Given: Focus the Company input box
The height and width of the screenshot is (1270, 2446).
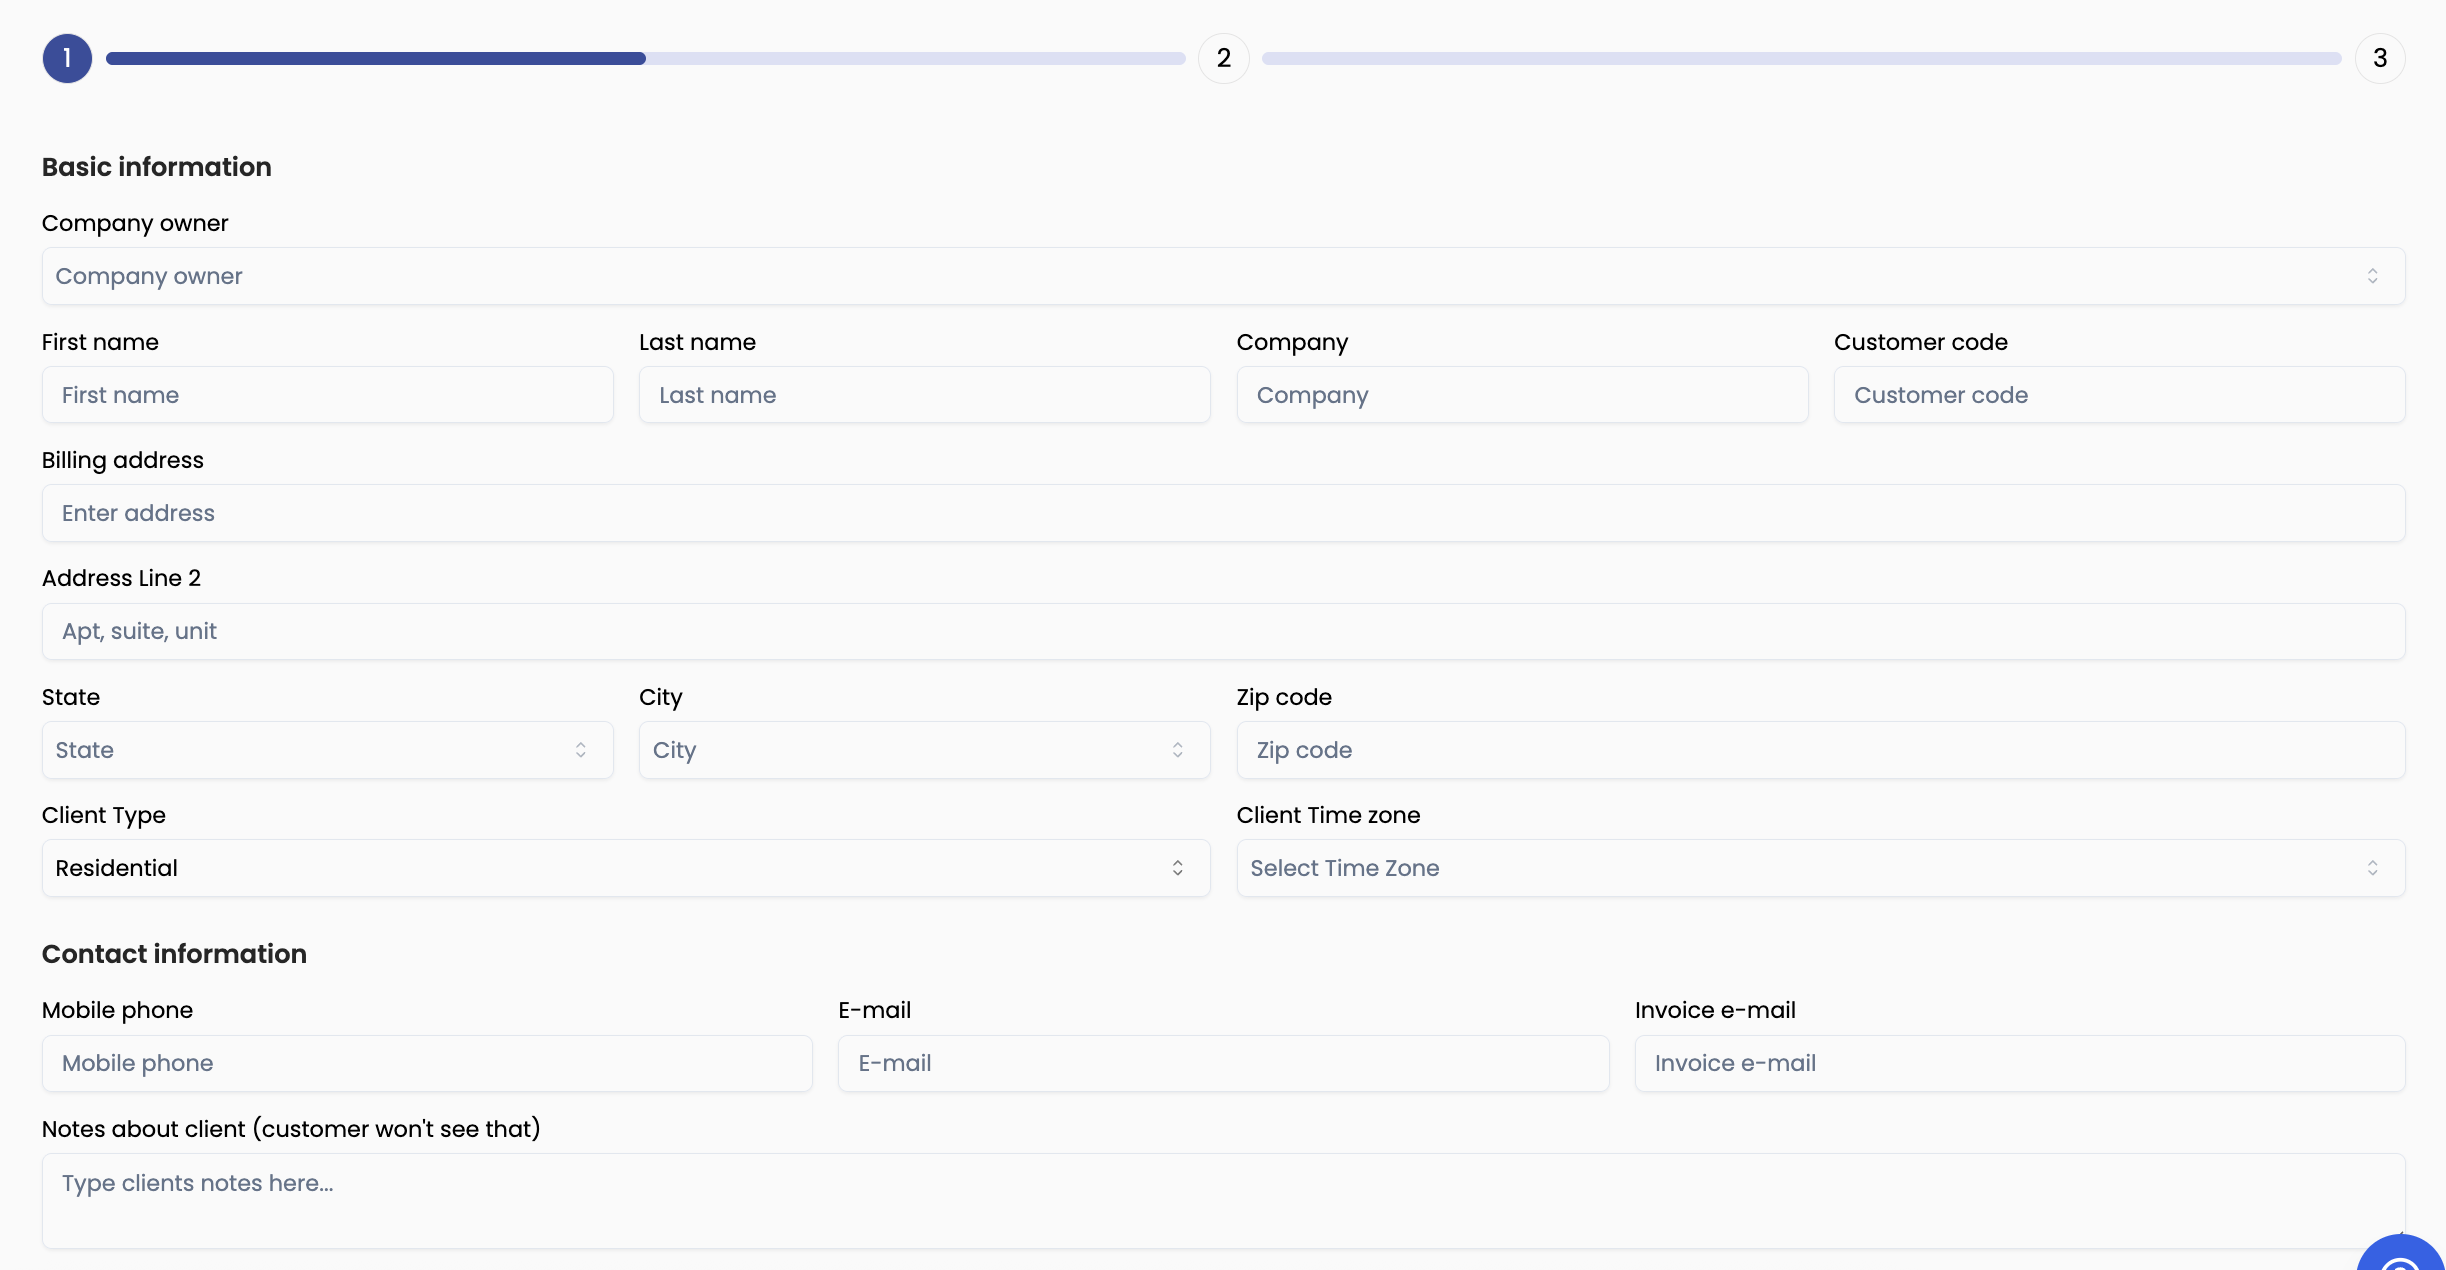Looking at the screenshot, I should click(1521, 394).
